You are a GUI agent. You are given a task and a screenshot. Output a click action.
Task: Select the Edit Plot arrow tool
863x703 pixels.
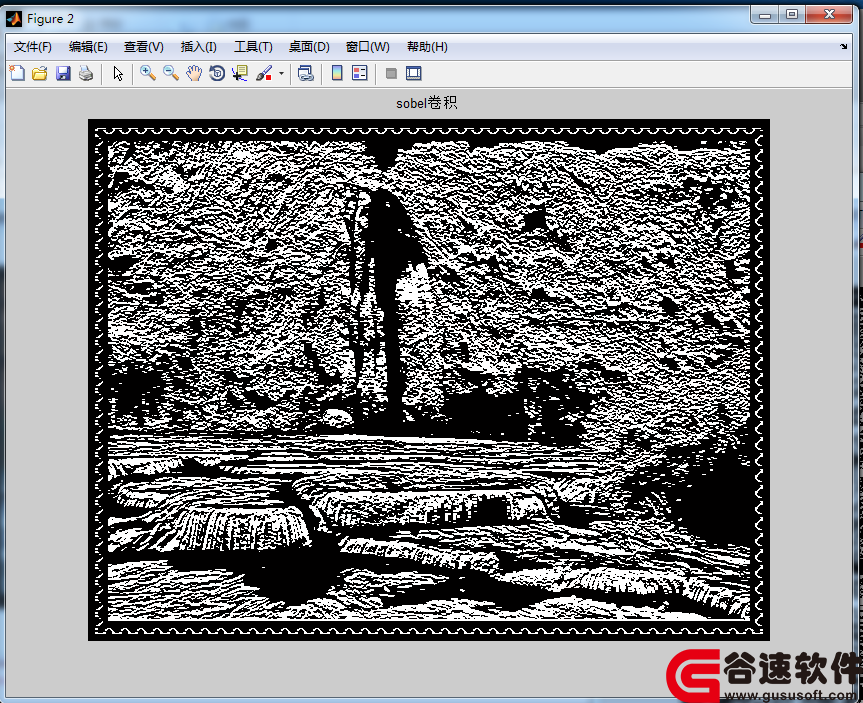click(x=118, y=73)
